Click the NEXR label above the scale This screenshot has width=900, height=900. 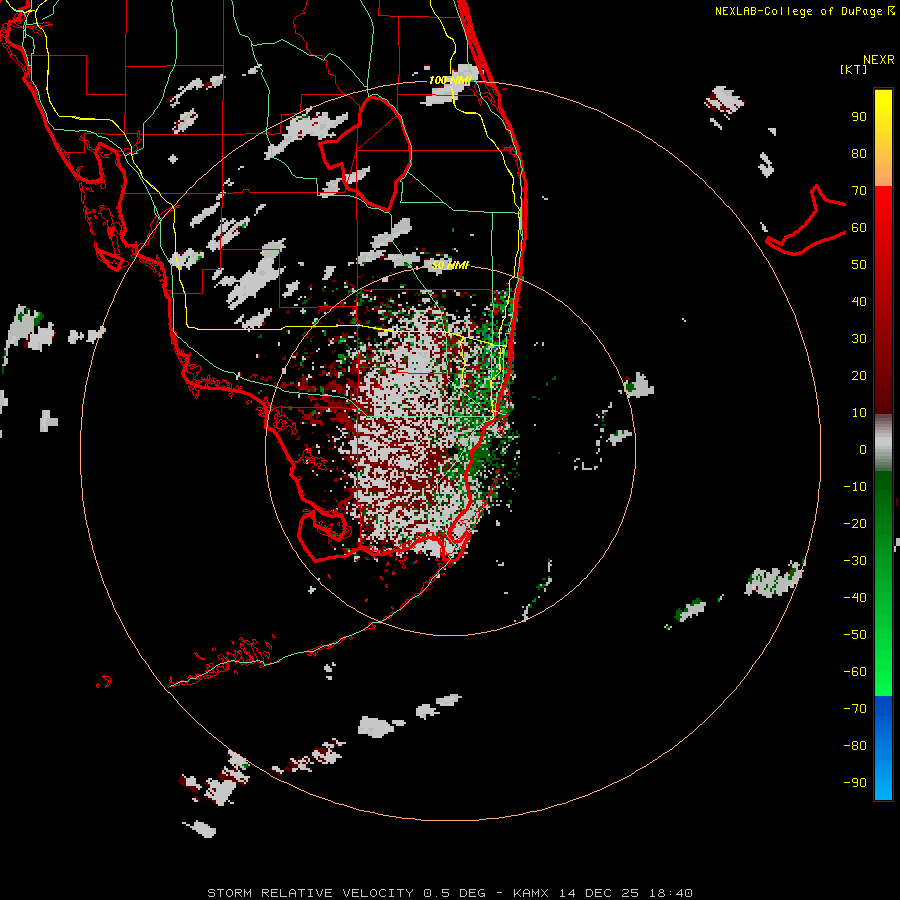879,60
